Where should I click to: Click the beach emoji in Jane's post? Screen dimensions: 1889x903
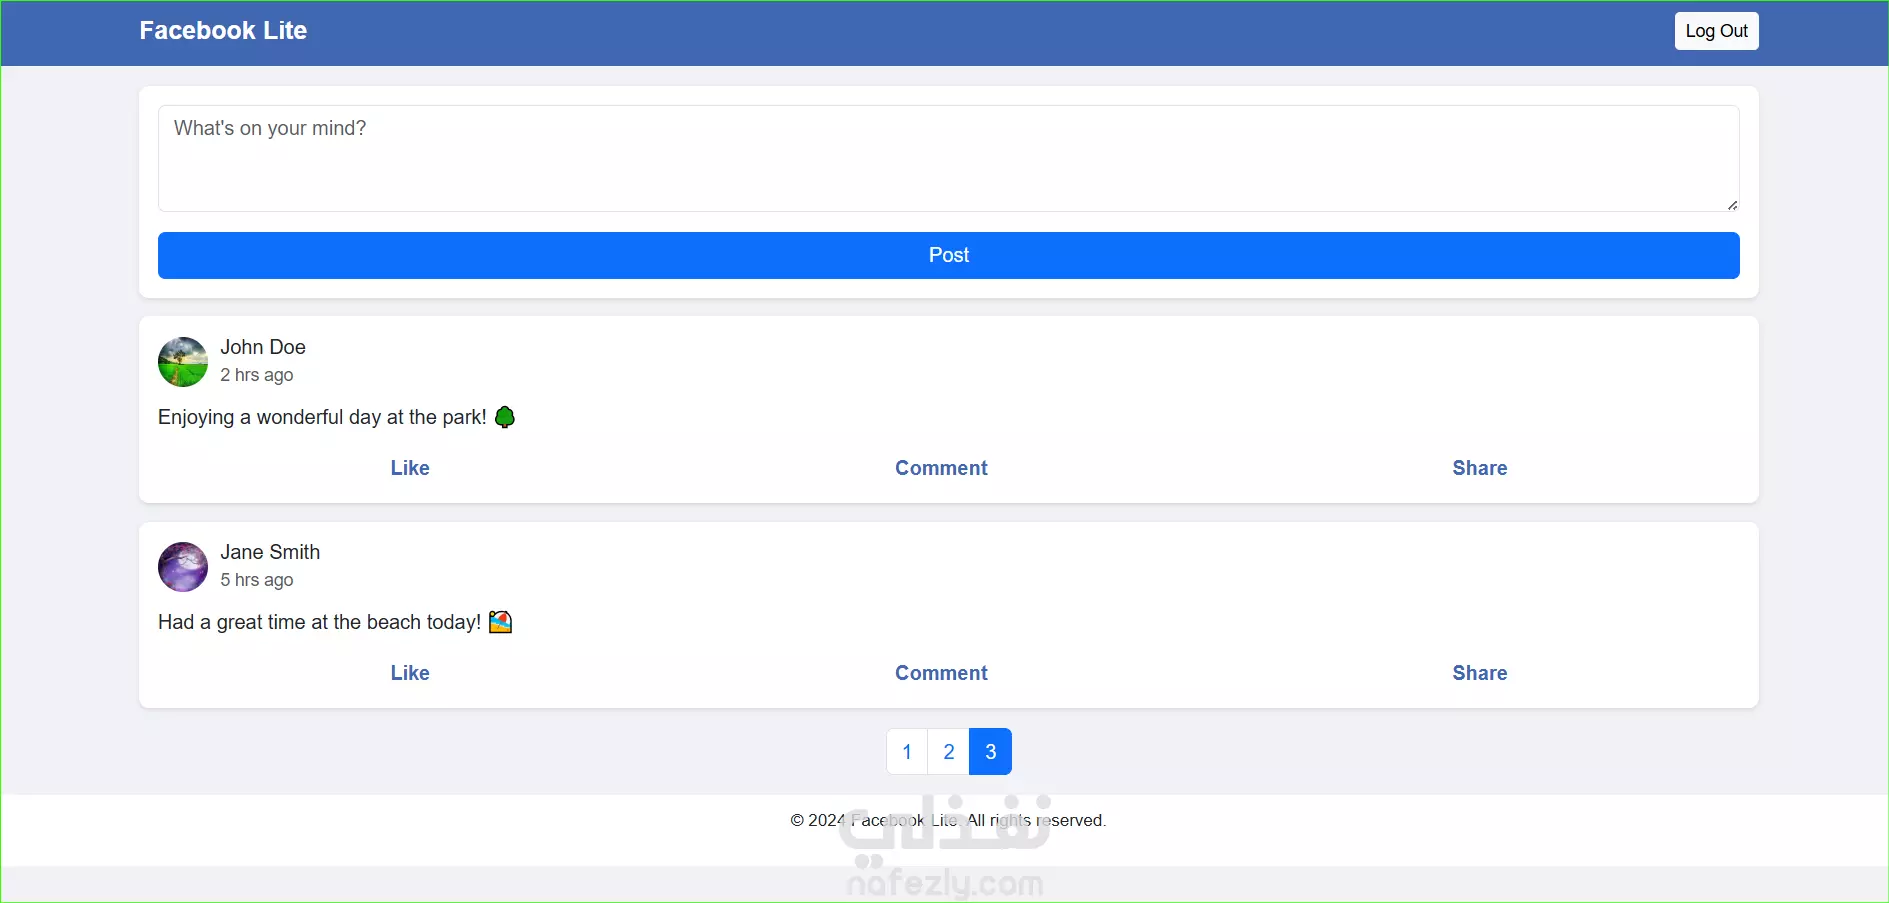tap(500, 622)
